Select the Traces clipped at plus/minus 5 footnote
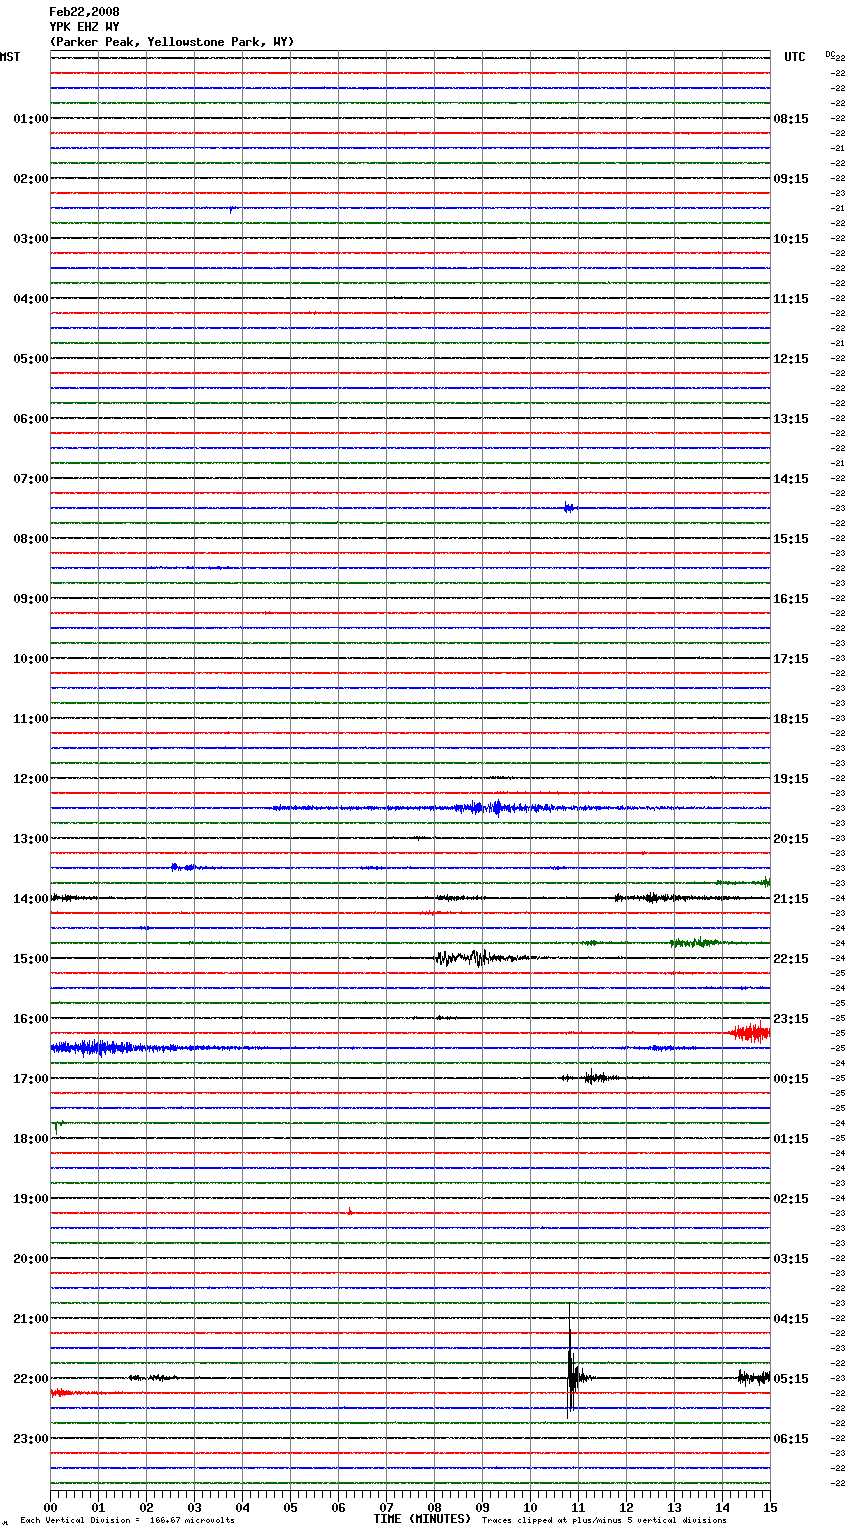This screenshot has height=1534, width=850. [x=604, y=1521]
